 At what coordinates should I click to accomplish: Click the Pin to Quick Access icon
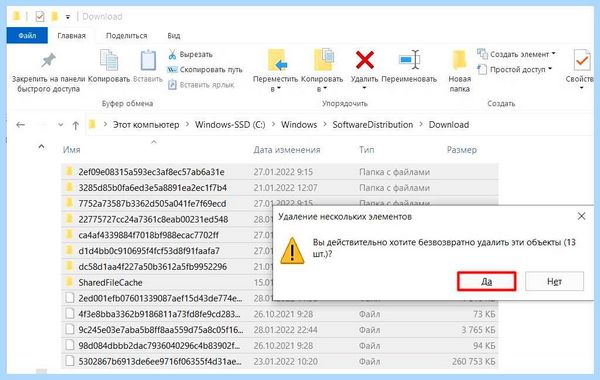49,60
